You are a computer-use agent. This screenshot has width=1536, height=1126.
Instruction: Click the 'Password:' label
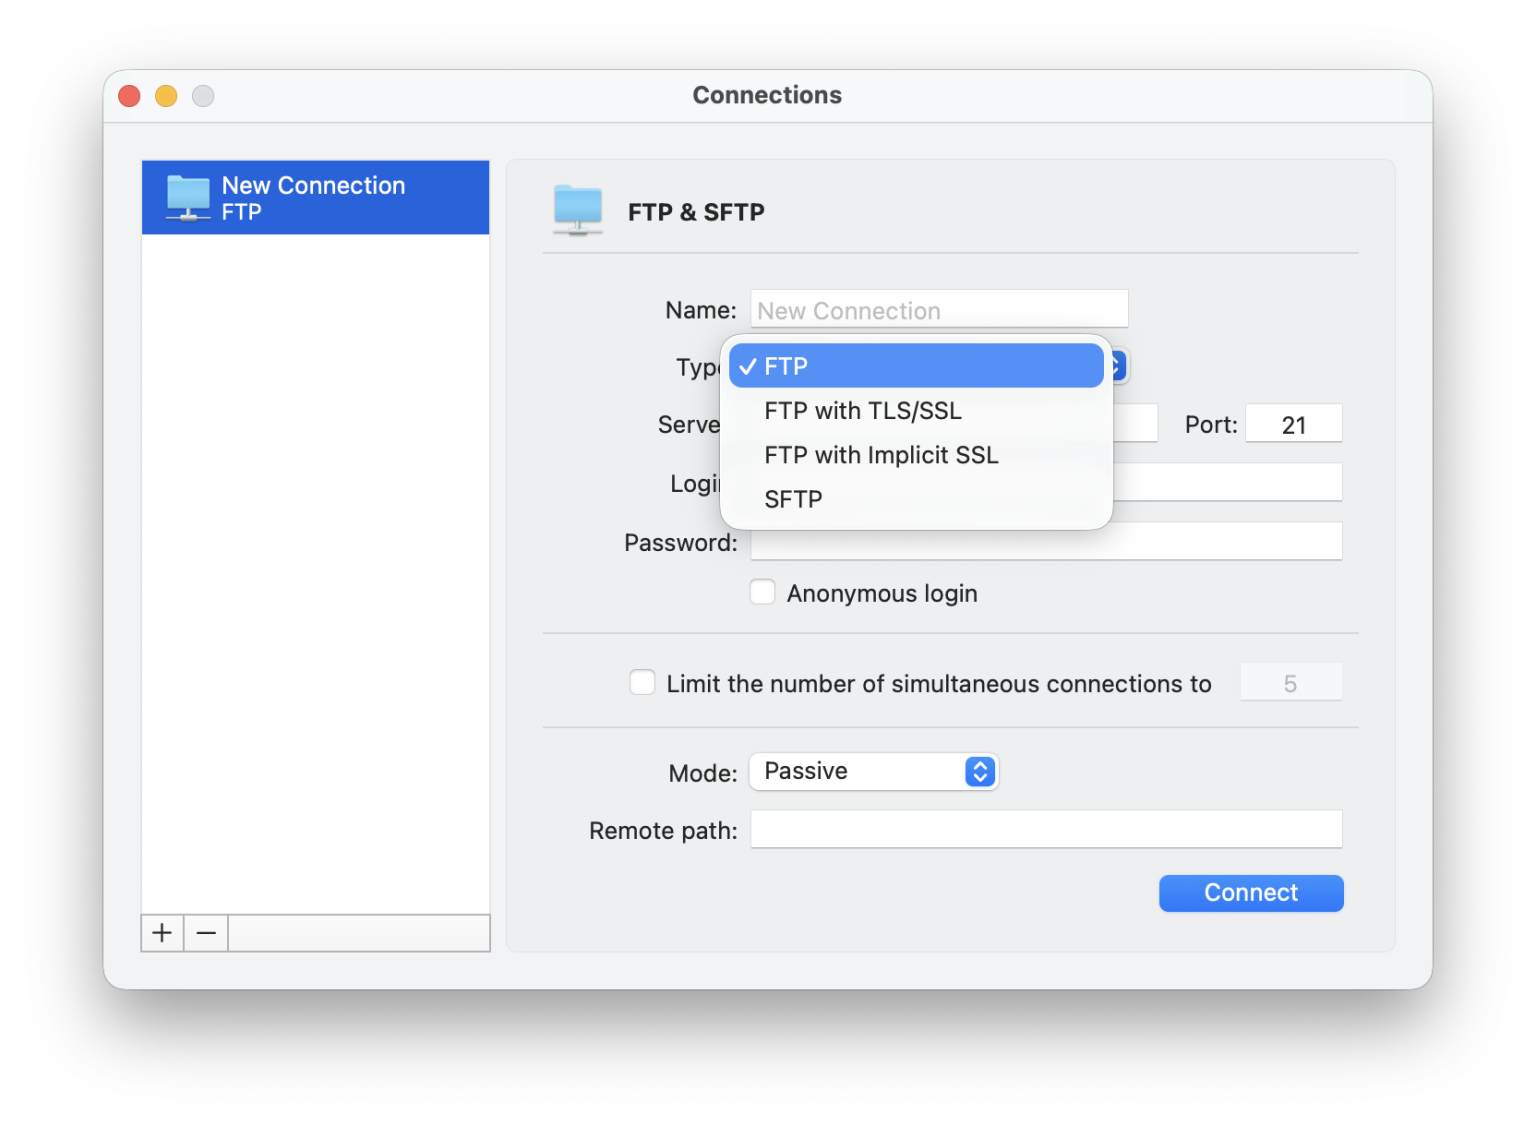(x=681, y=543)
